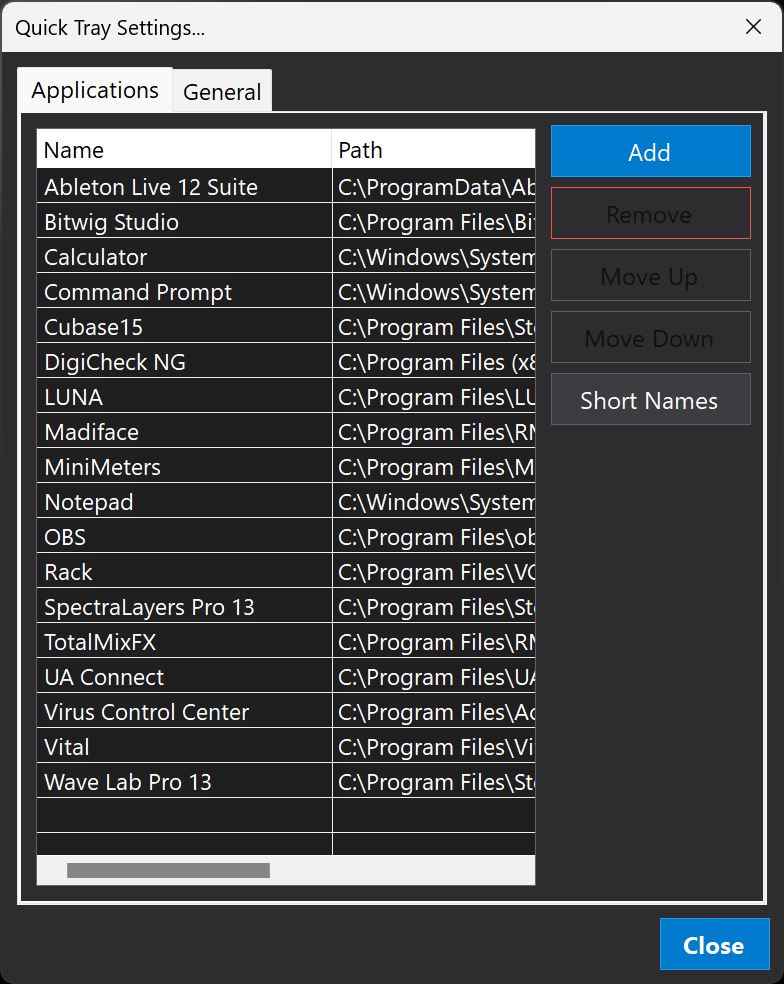This screenshot has height=984, width=784.
Task: Click the path cell for LUNA
Action: point(434,397)
